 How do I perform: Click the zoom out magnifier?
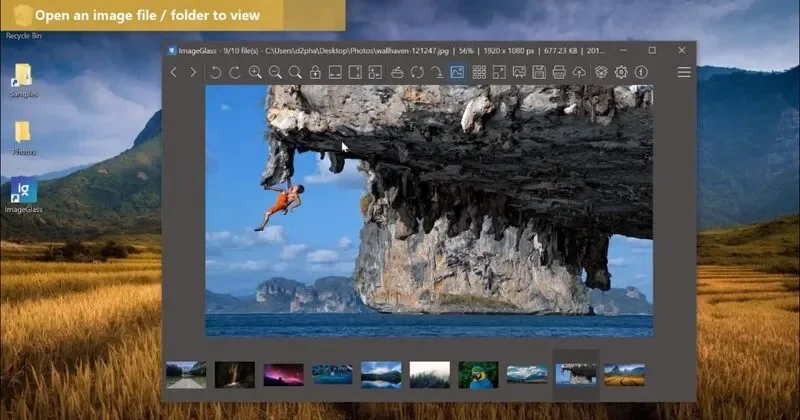[275, 72]
